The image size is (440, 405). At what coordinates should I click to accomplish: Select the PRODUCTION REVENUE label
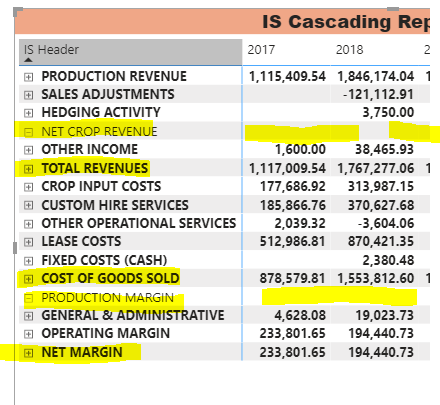(x=114, y=76)
